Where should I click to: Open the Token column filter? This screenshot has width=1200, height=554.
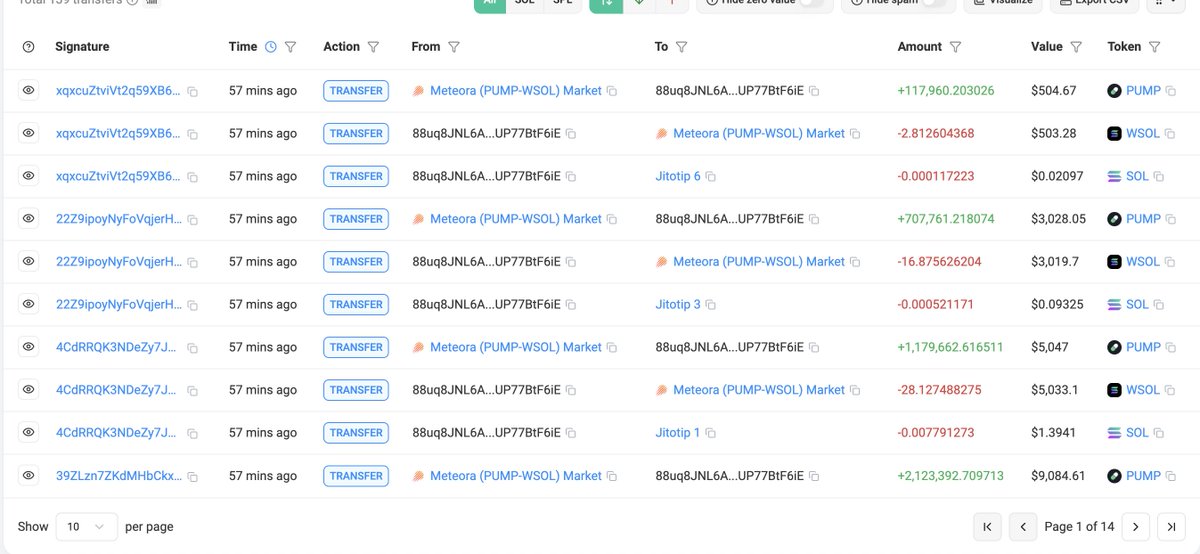[1155, 47]
